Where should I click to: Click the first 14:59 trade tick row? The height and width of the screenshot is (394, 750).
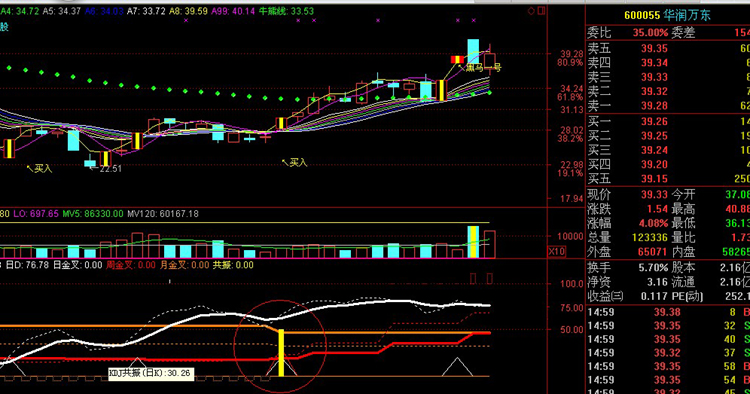coord(668,312)
